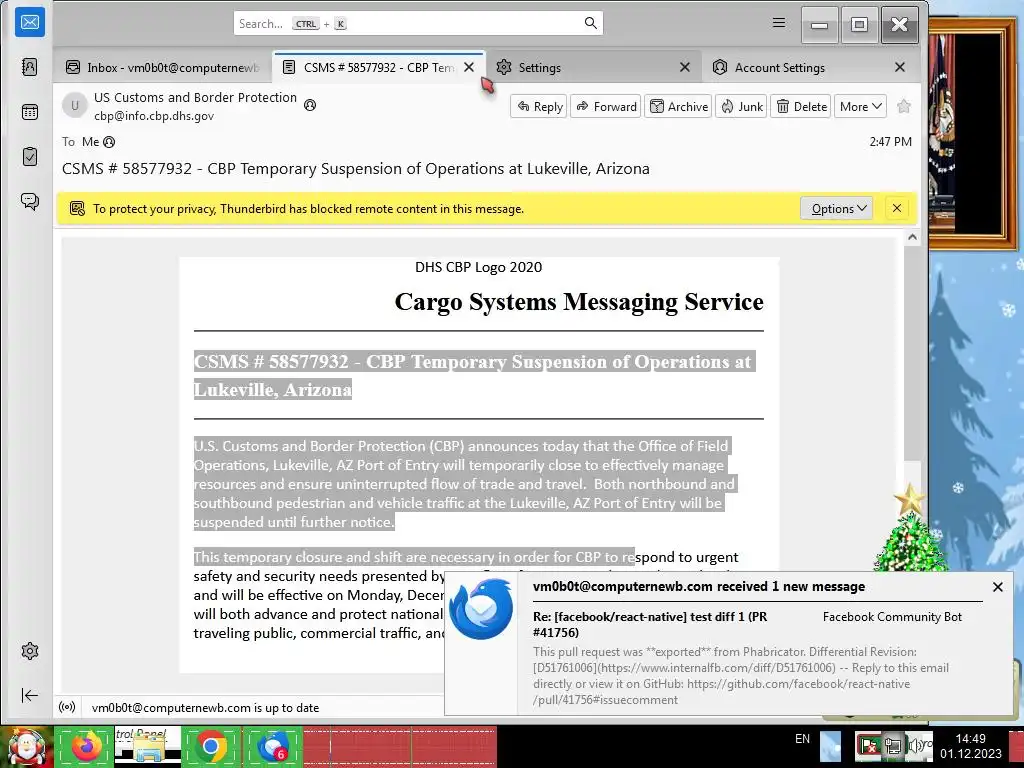
Task: Open Settings gear in the sidebar
Action: click(29, 650)
